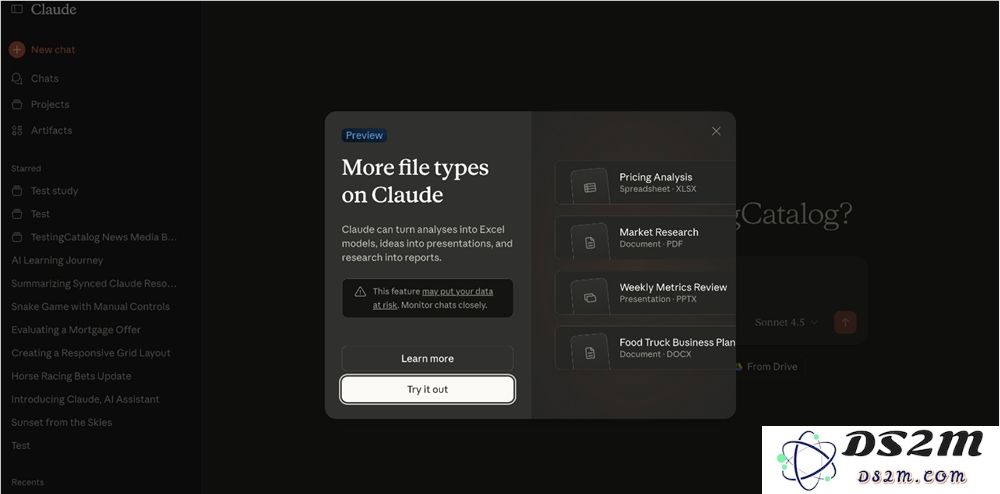Screen dimensions: 1000x494
Task: Click the From Drive option
Action: (771, 367)
